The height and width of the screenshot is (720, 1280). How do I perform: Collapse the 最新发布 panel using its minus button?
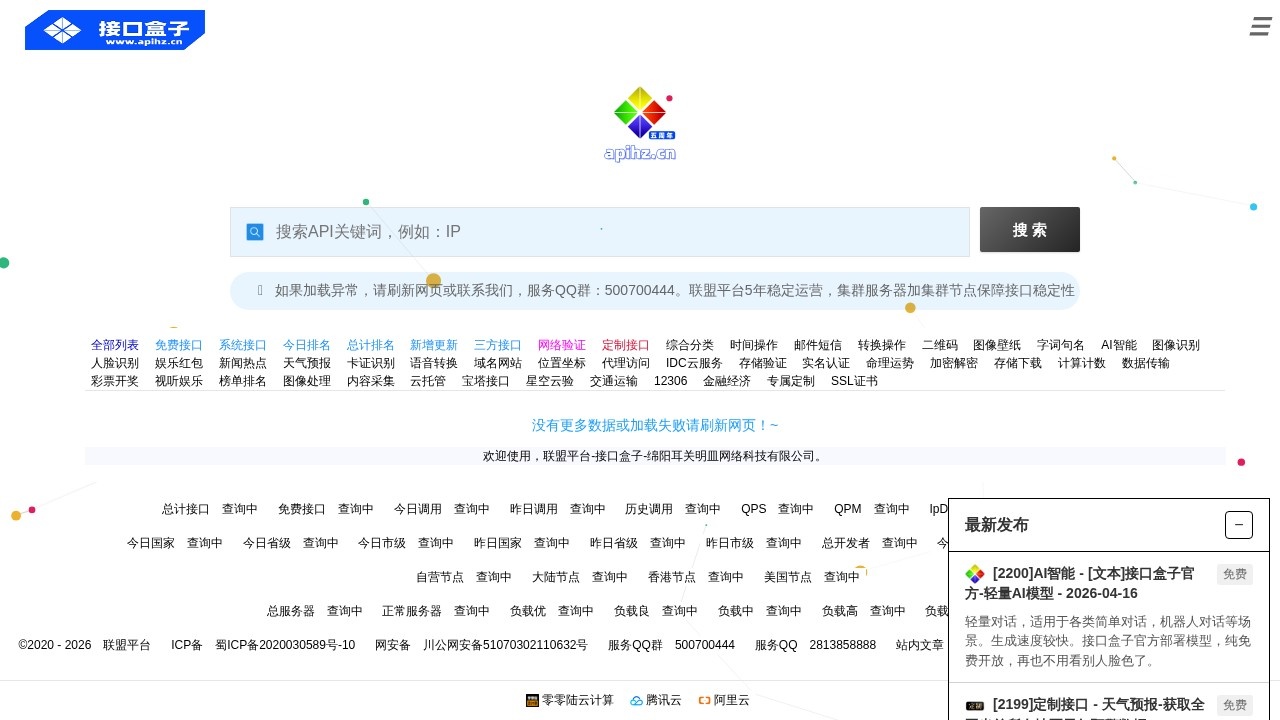tap(1239, 524)
